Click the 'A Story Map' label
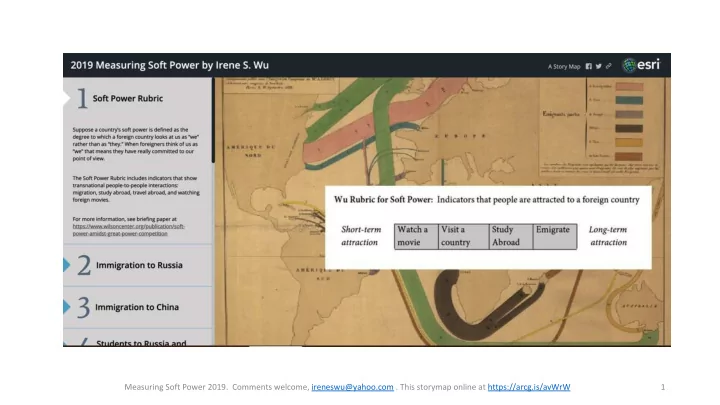 click(x=564, y=67)
